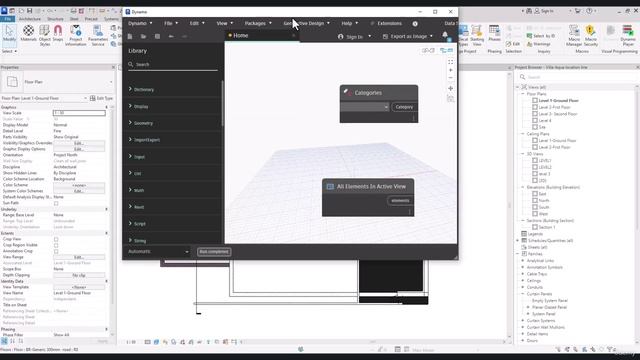Zoom out on the Dynamo canvas
This screenshot has width=640, height=360.
450,78
